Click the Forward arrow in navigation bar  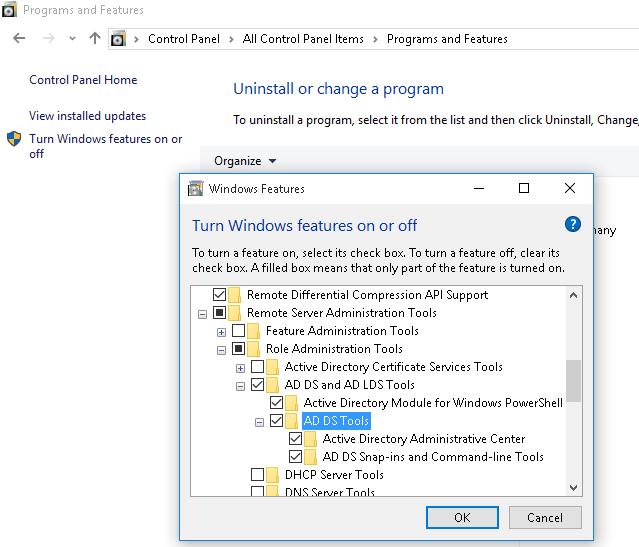[48, 39]
